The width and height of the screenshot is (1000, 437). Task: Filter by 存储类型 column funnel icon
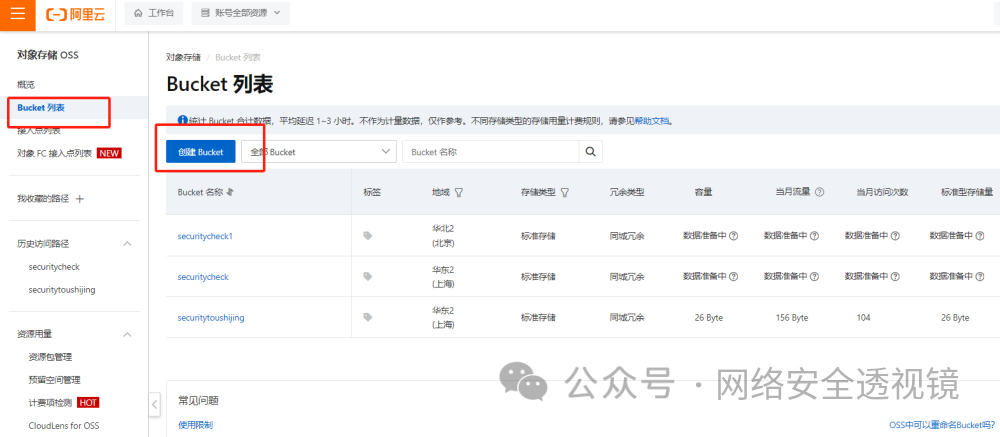pyautogui.click(x=564, y=192)
